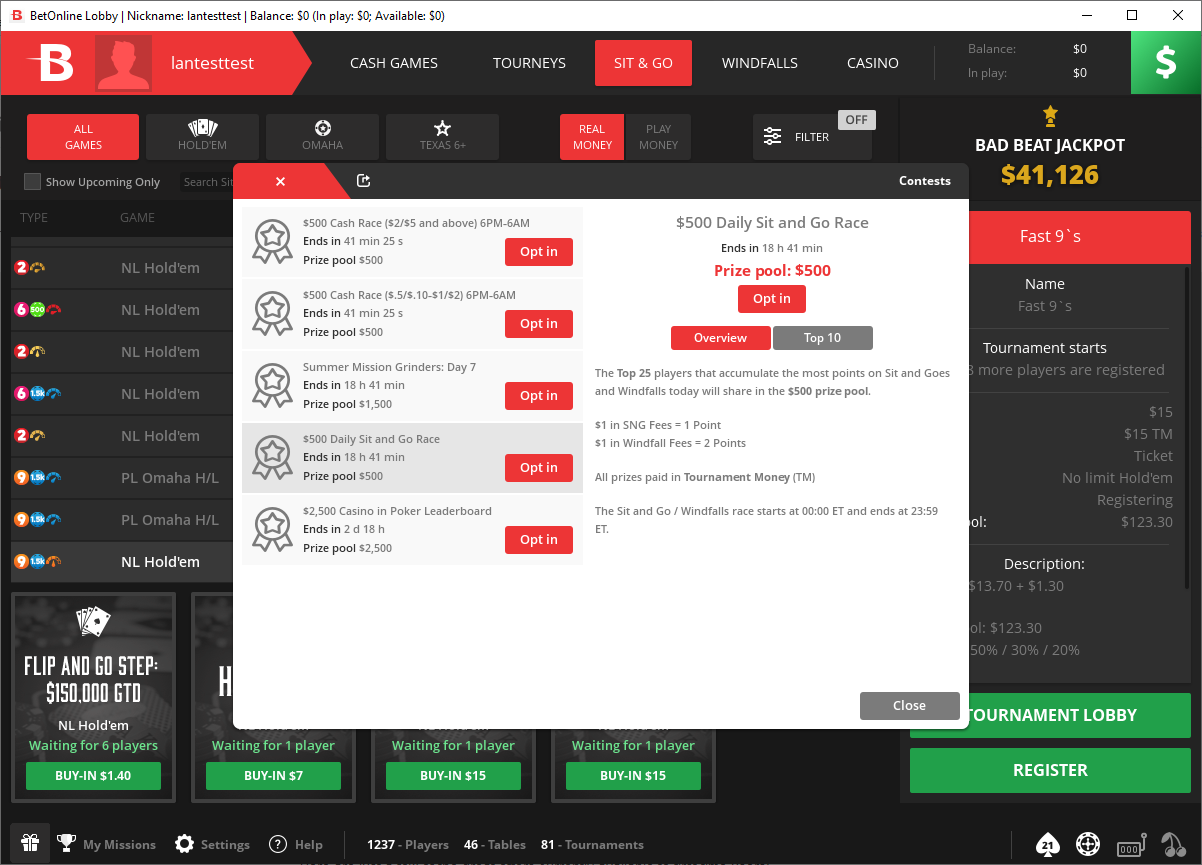Opt in to $500 Cash Race ($.5/$.10-$1/$2)
This screenshot has width=1202, height=865.
(x=539, y=324)
